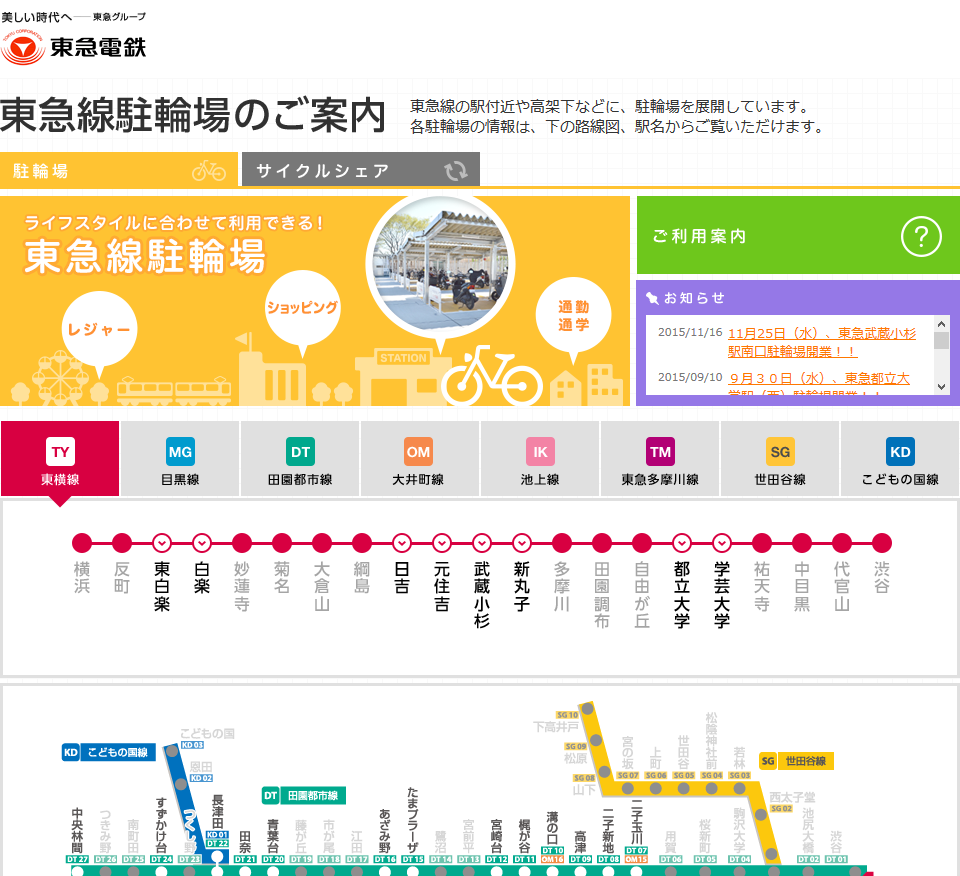Click the 溝の口 station on map
Image resolution: width=960 pixels, height=876 pixels.
point(552,828)
